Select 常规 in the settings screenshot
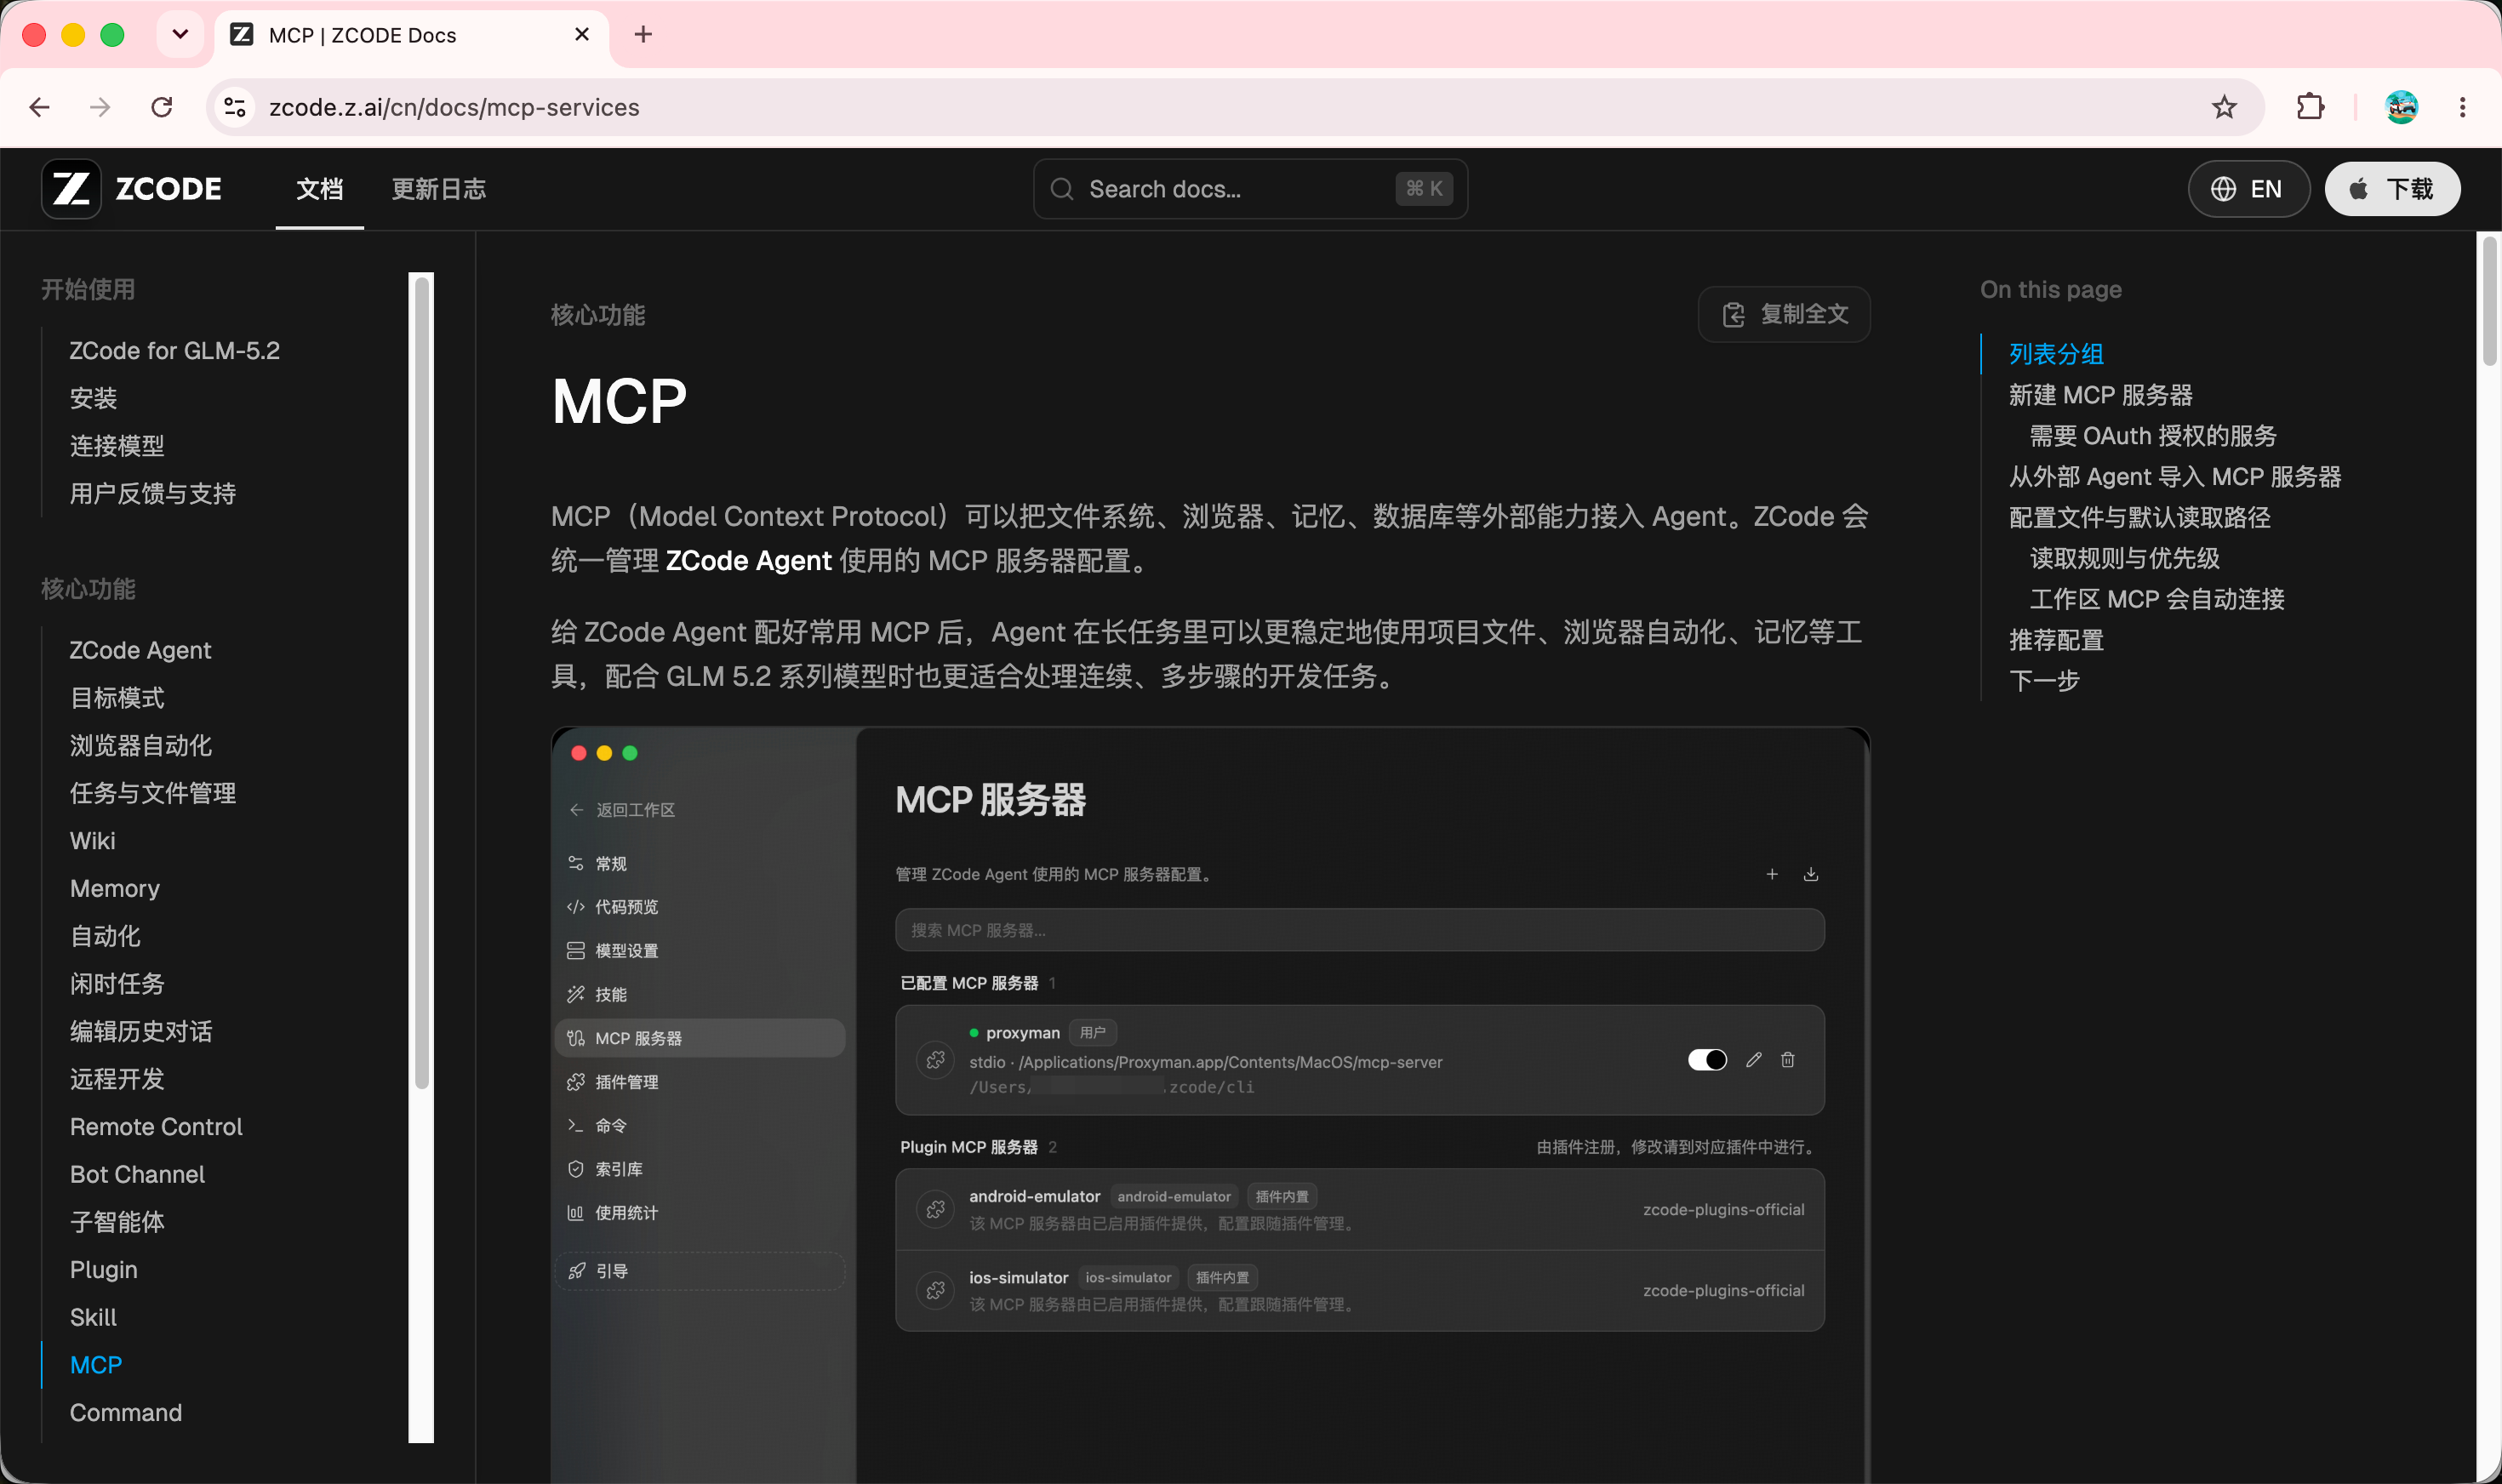Image resolution: width=2502 pixels, height=1484 pixels. tap(700, 864)
